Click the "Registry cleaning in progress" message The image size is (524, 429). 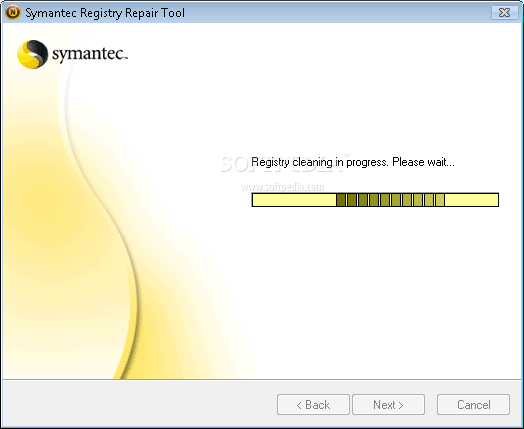pos(353,162)
